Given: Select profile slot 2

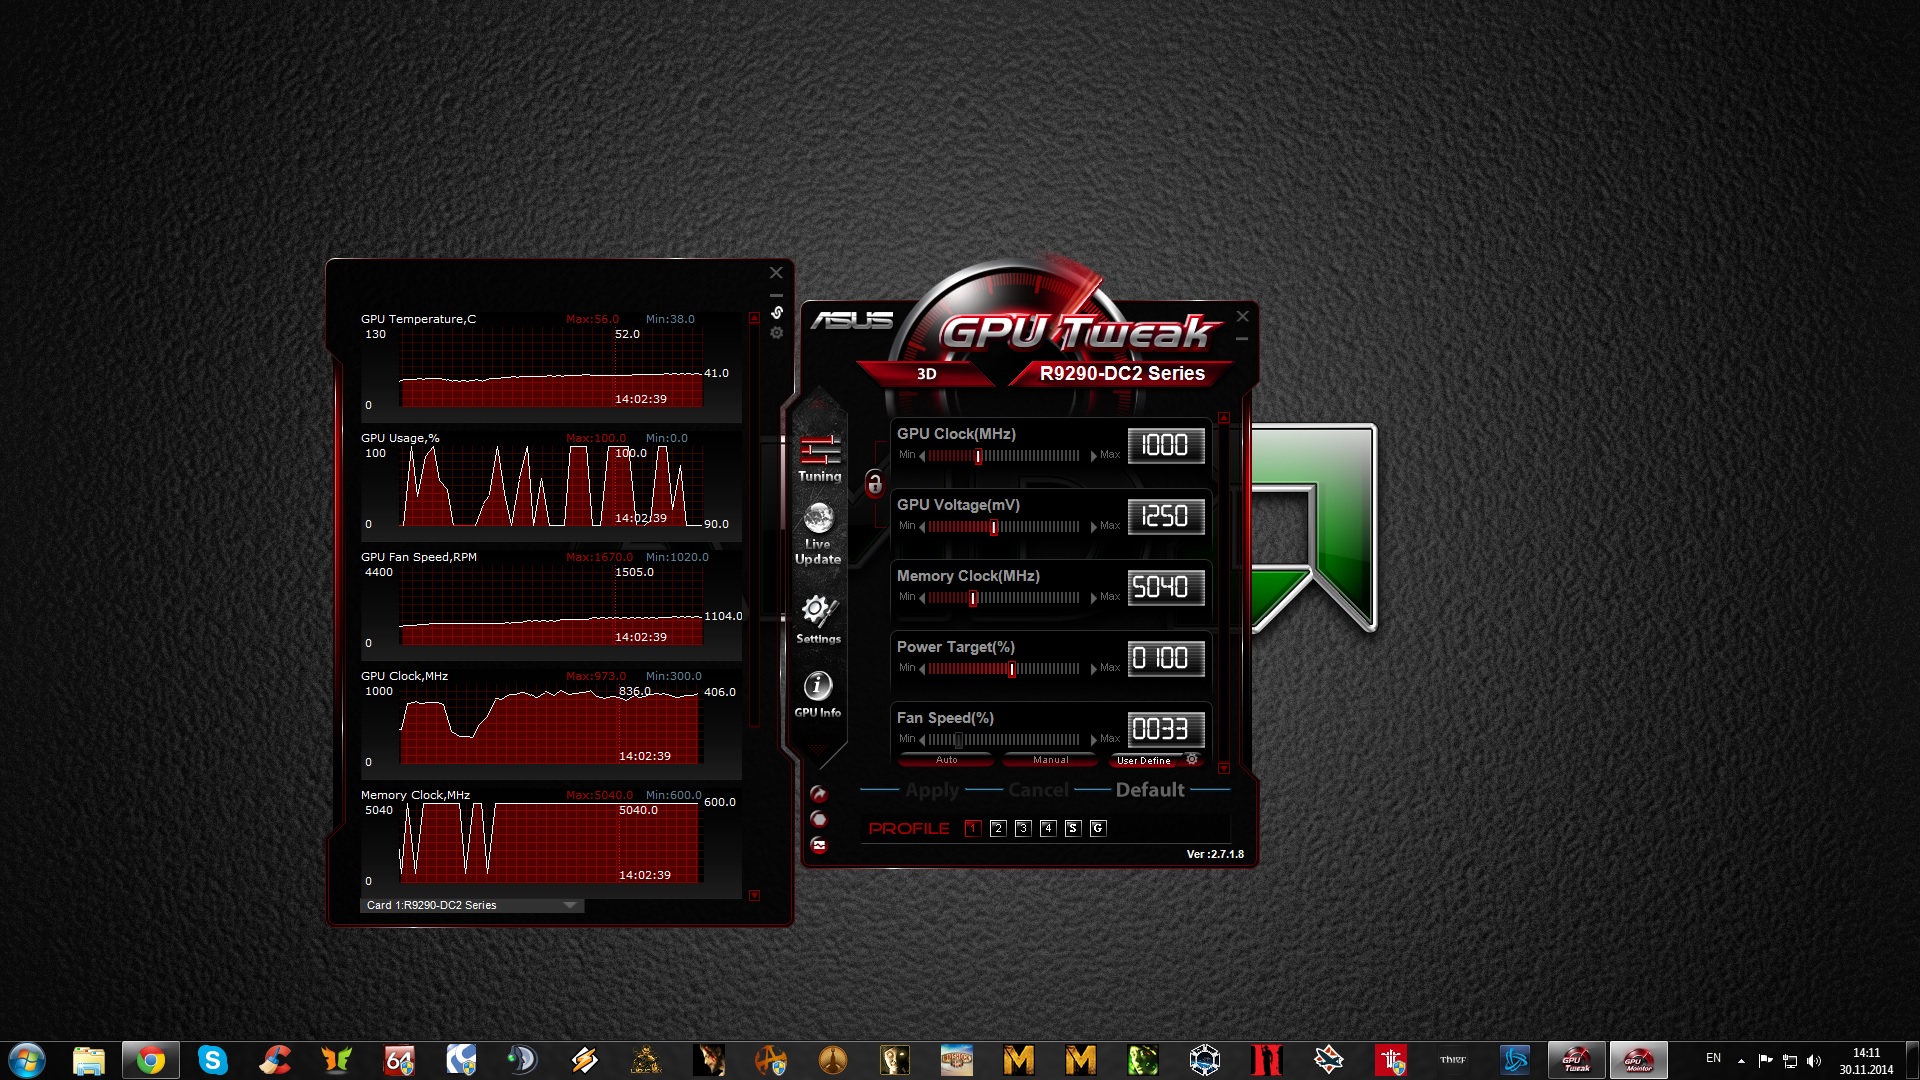Looking at the screenshot, I should tap(997, 828).
